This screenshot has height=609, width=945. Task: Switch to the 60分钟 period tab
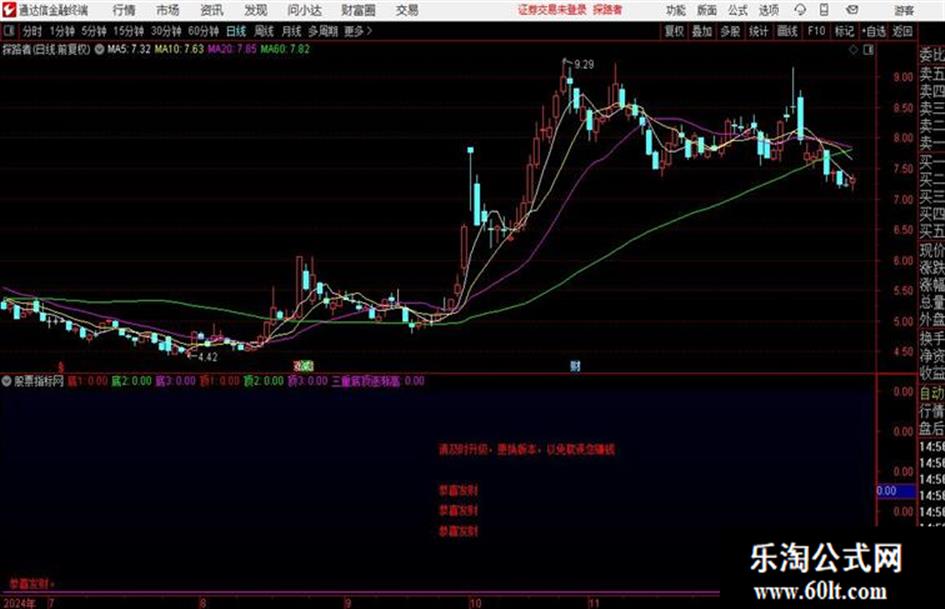(203, 31)
